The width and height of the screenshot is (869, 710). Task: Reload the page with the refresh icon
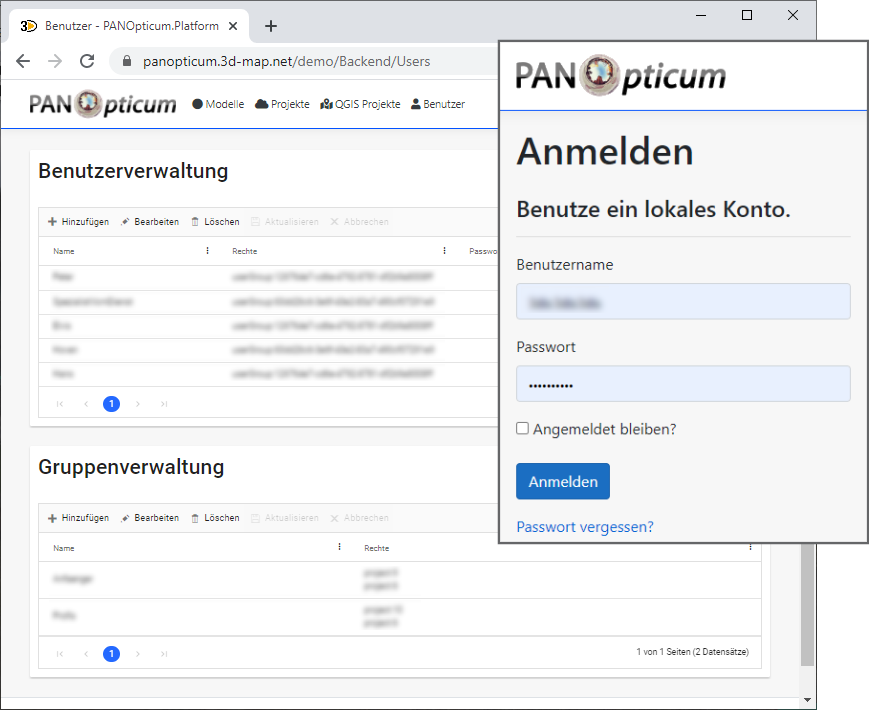point(87,61)
